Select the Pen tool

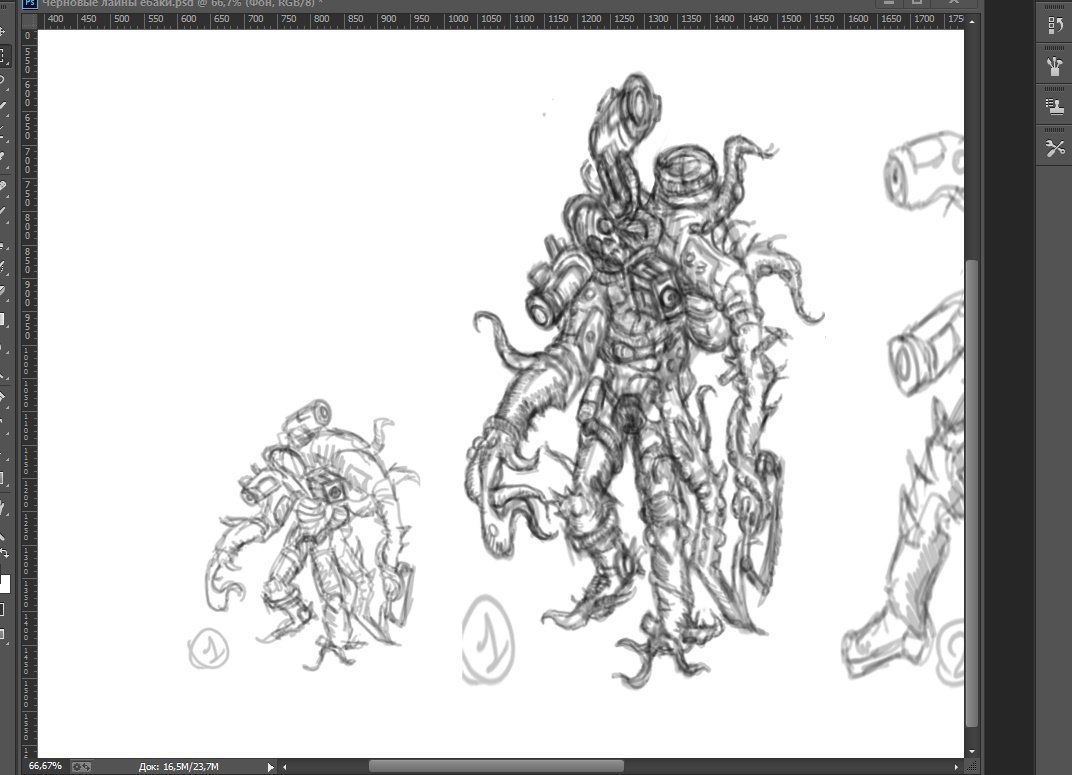tap(3, 396)
